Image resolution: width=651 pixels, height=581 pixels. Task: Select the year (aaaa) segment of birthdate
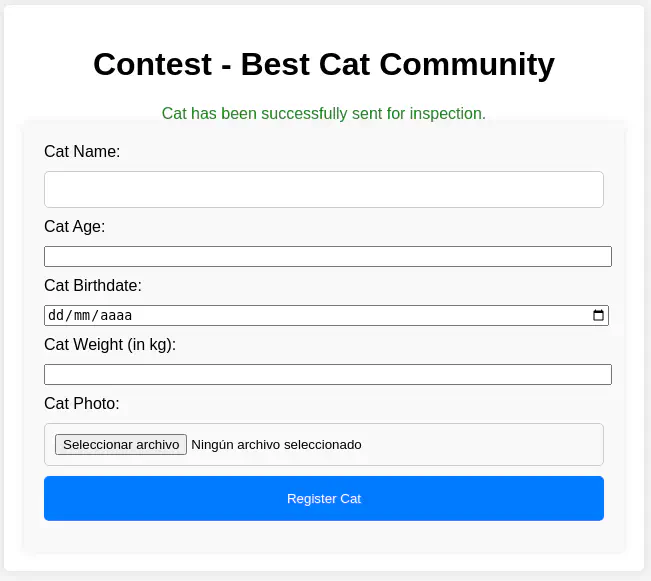116,315
